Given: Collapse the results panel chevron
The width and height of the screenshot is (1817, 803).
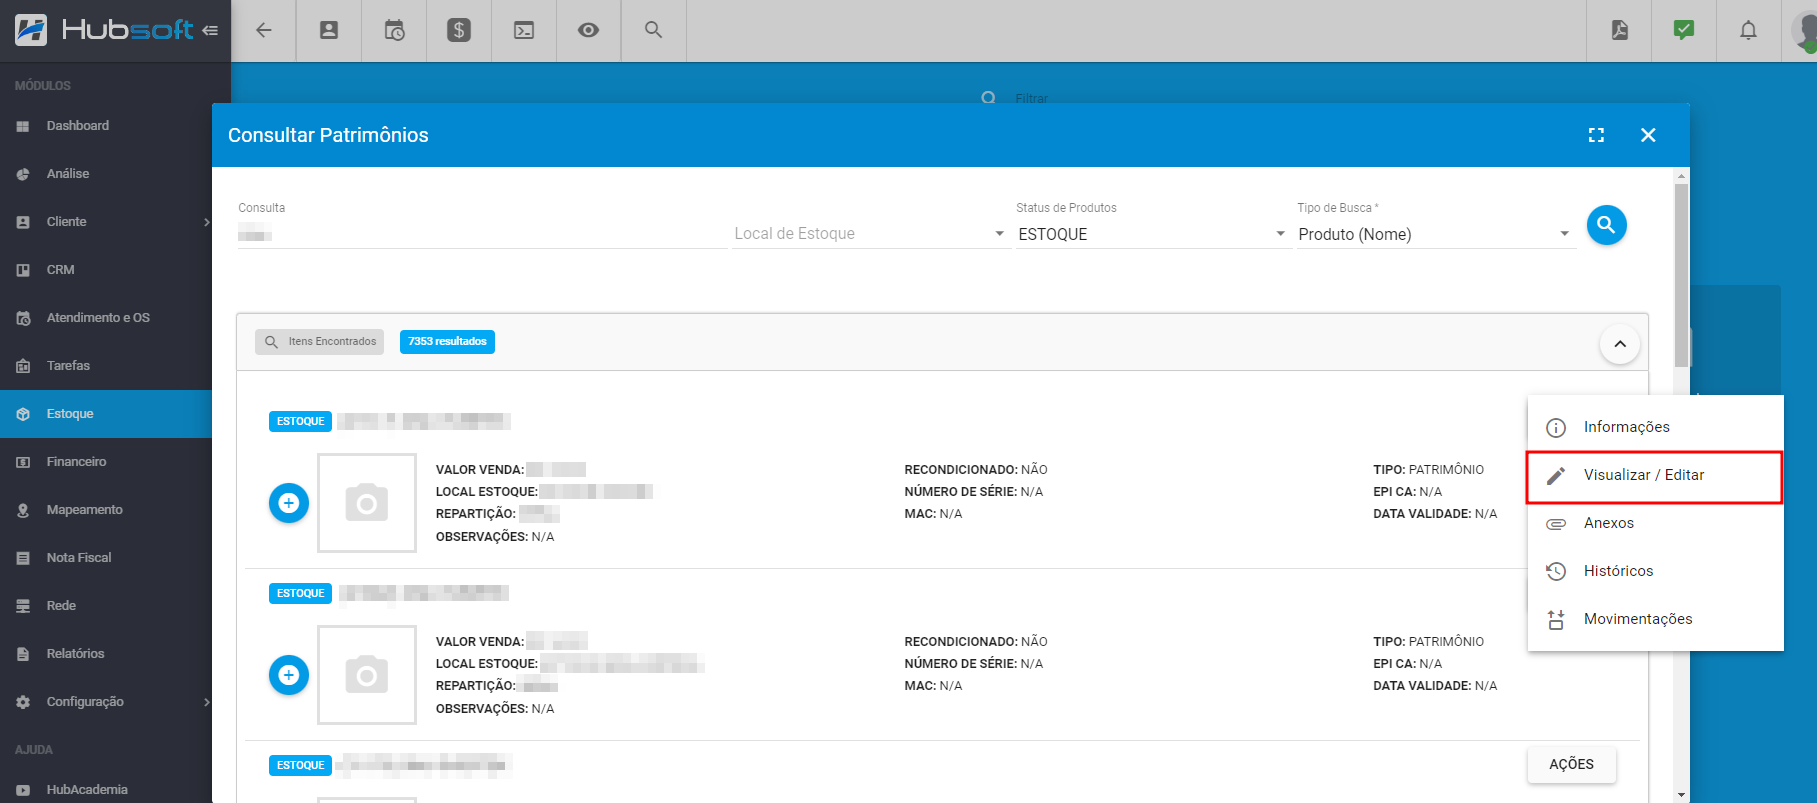Looking at the screenshot, I should click(1620, 344).
